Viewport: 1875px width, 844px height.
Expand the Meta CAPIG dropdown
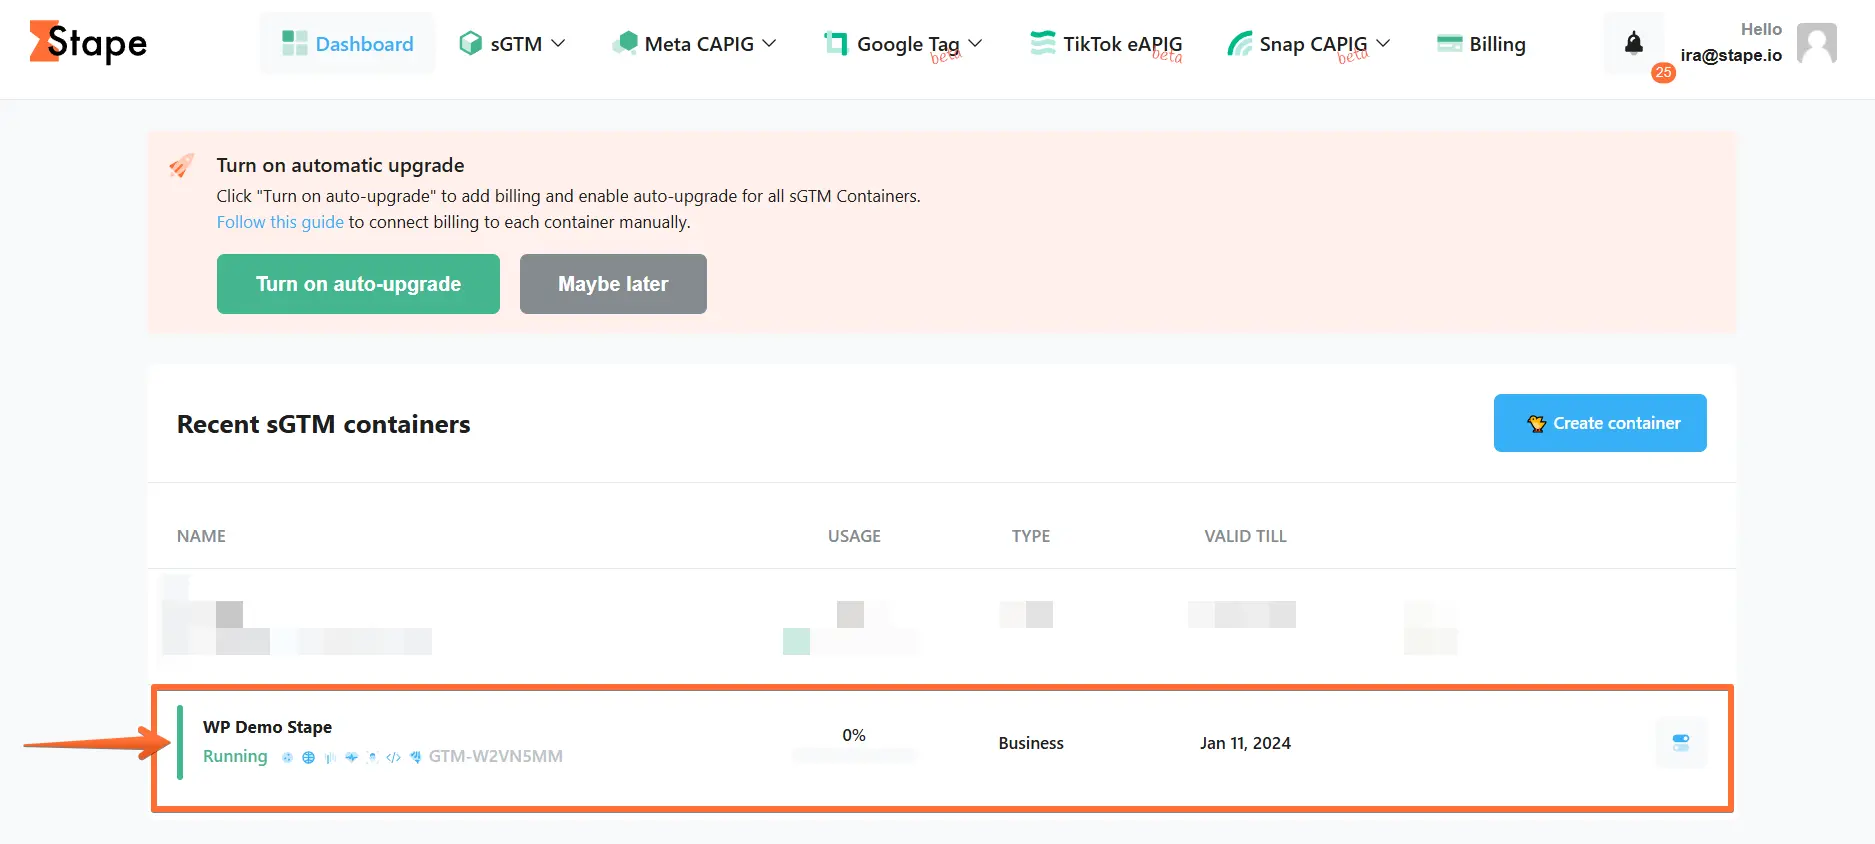[695, 44]
